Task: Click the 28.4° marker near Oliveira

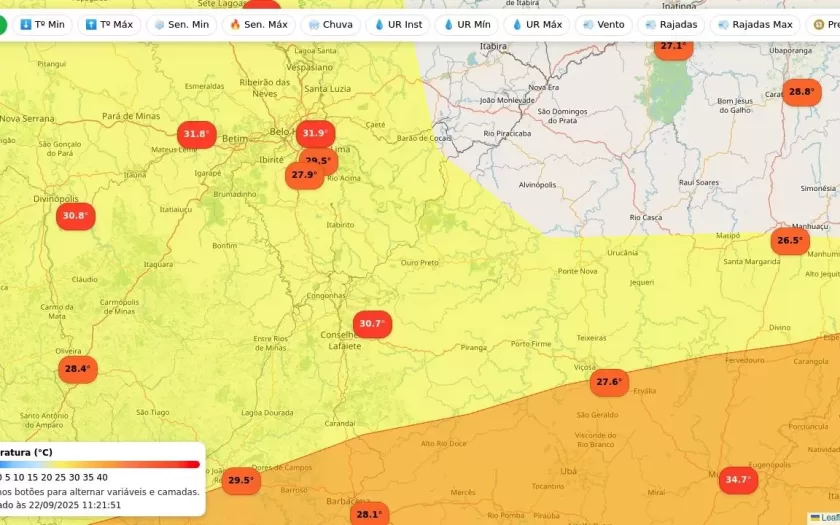Action: pos(77,369)
